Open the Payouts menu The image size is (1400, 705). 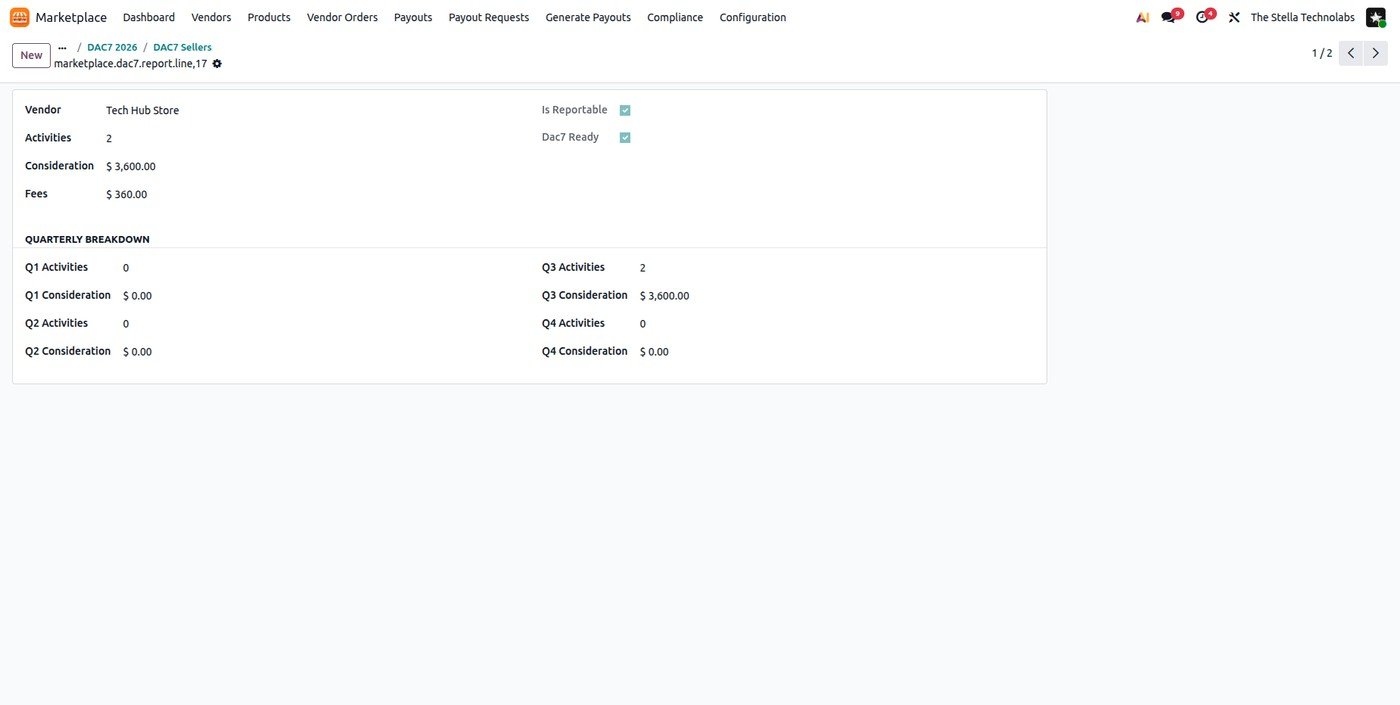[x=413, y=17]
